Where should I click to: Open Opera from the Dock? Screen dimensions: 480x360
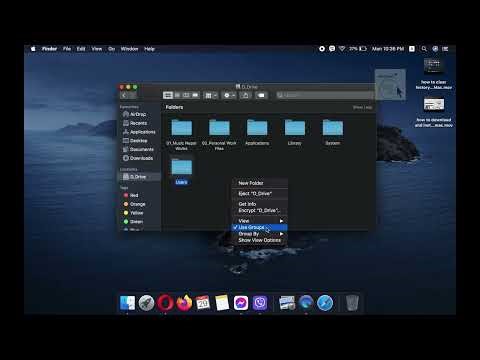165,303
